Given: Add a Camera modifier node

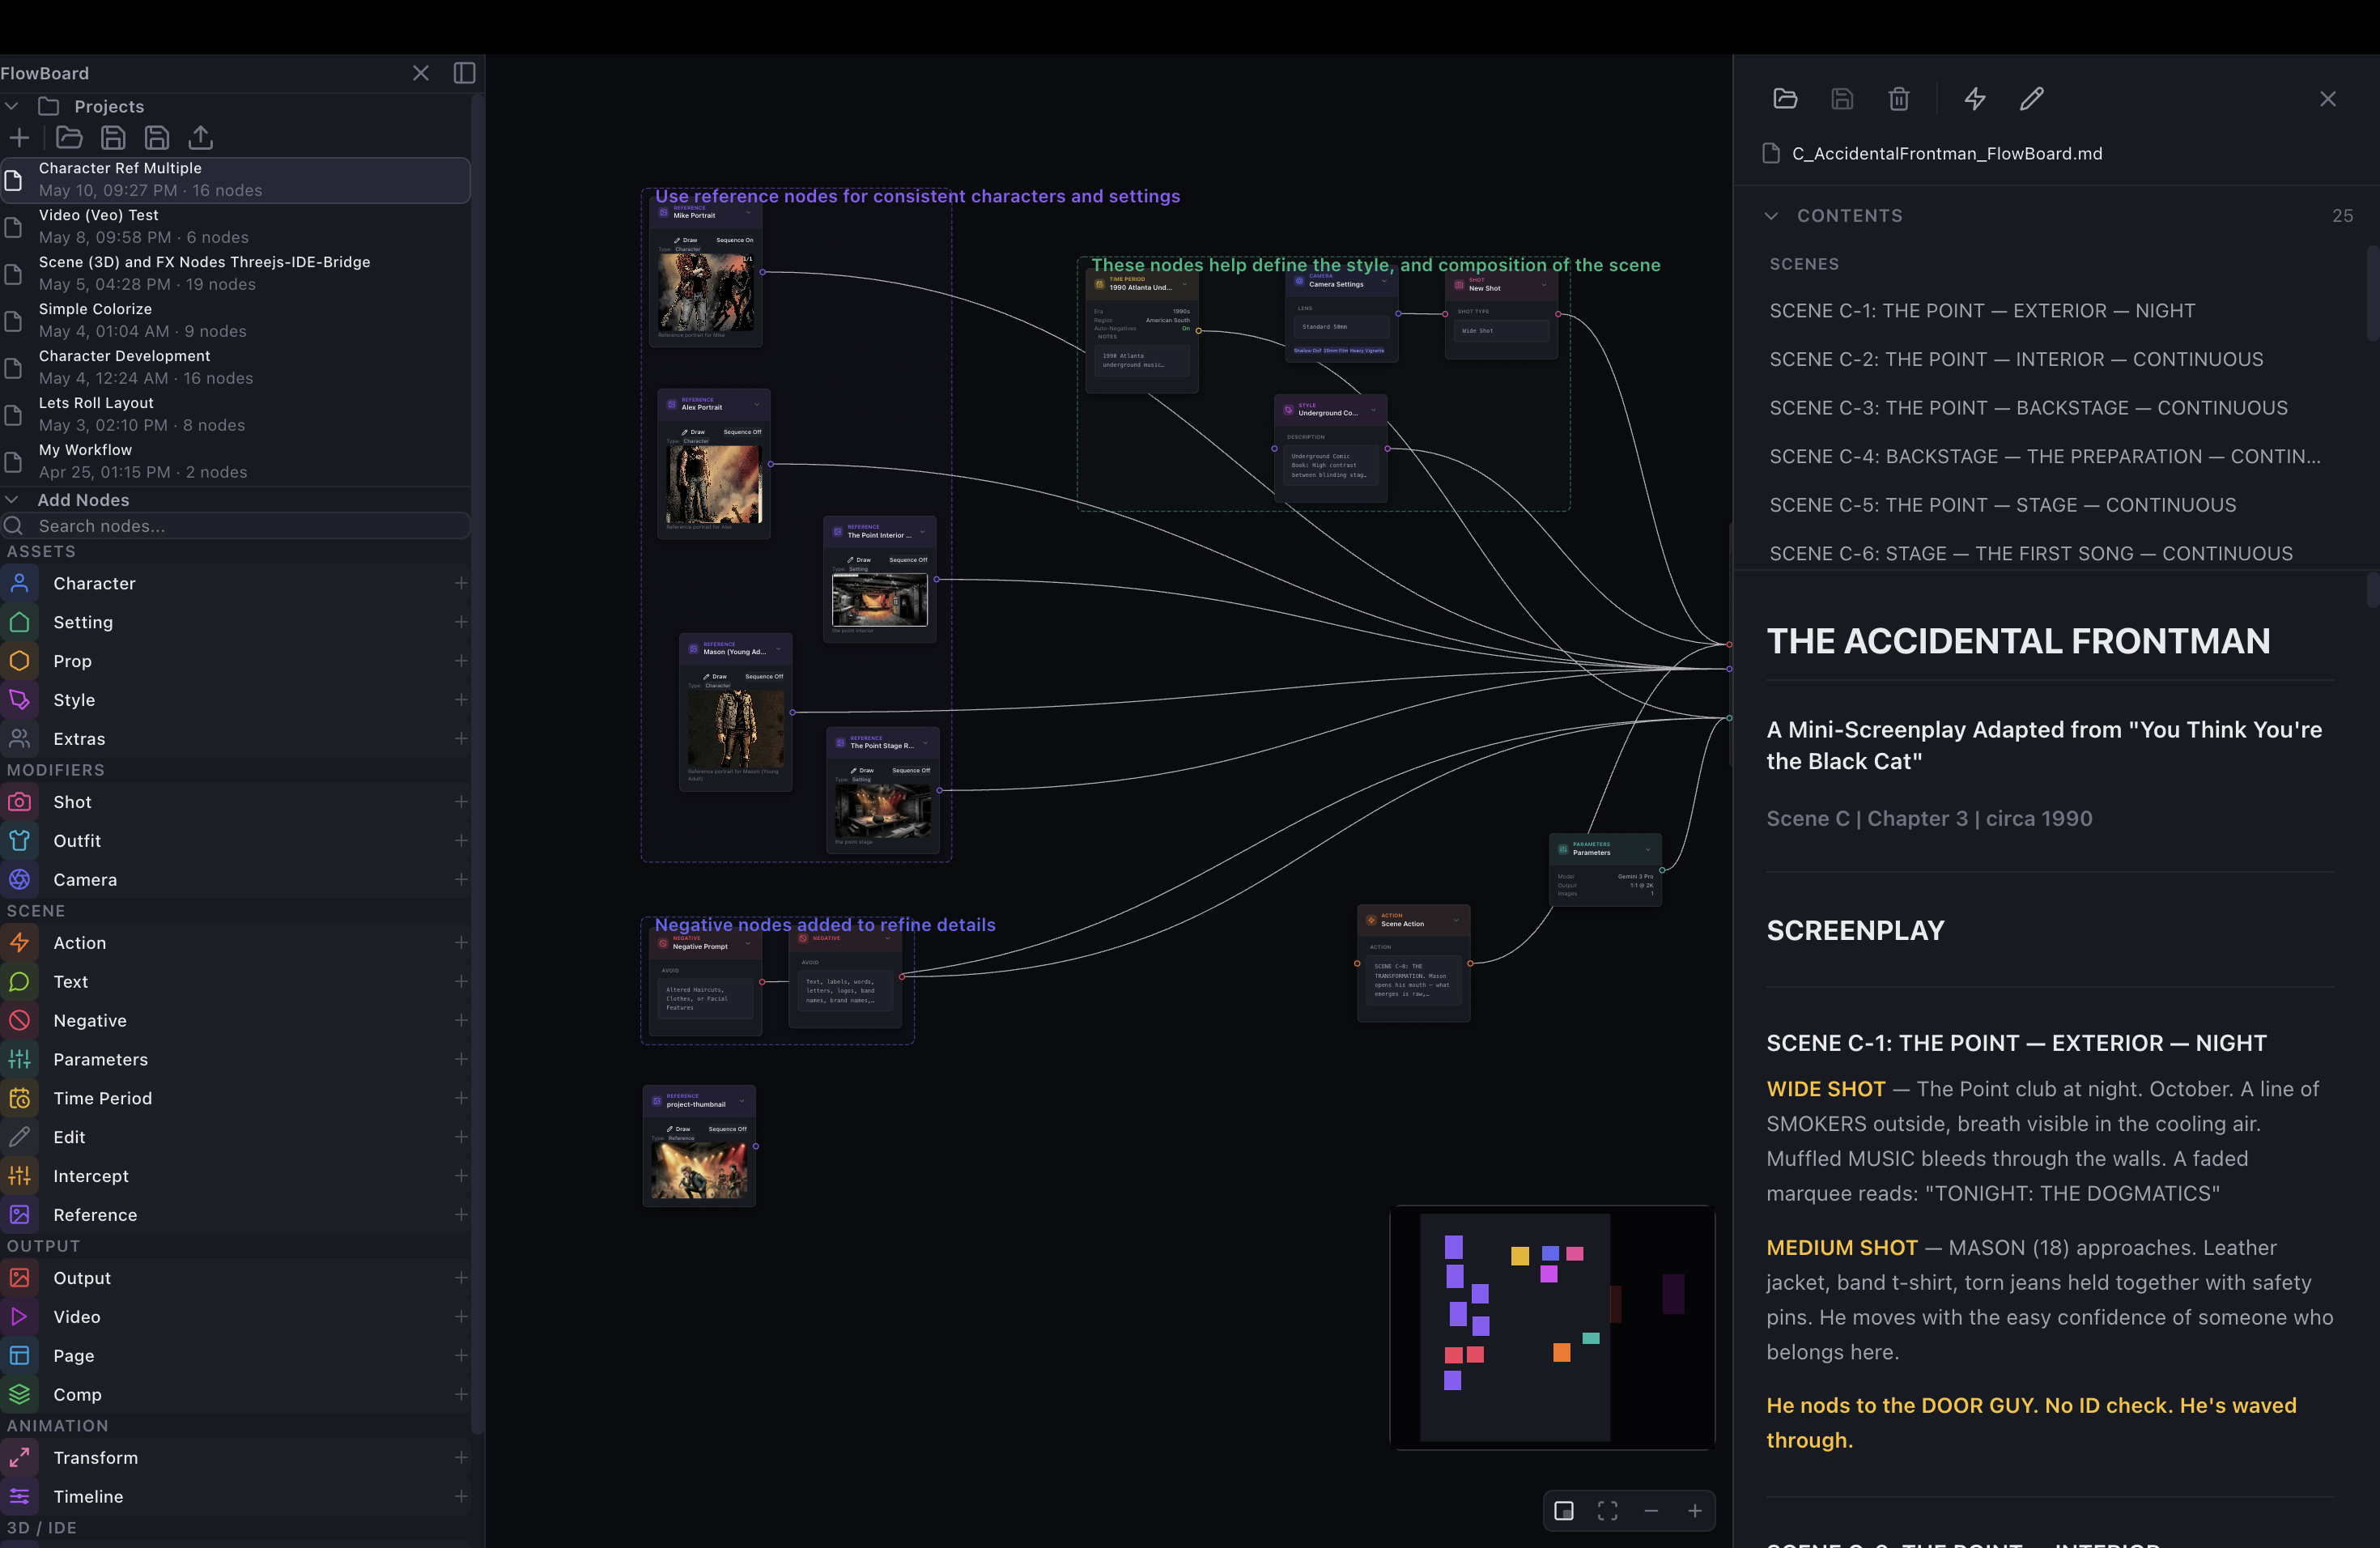Looking at the screenshot, I should click(461, 880).
